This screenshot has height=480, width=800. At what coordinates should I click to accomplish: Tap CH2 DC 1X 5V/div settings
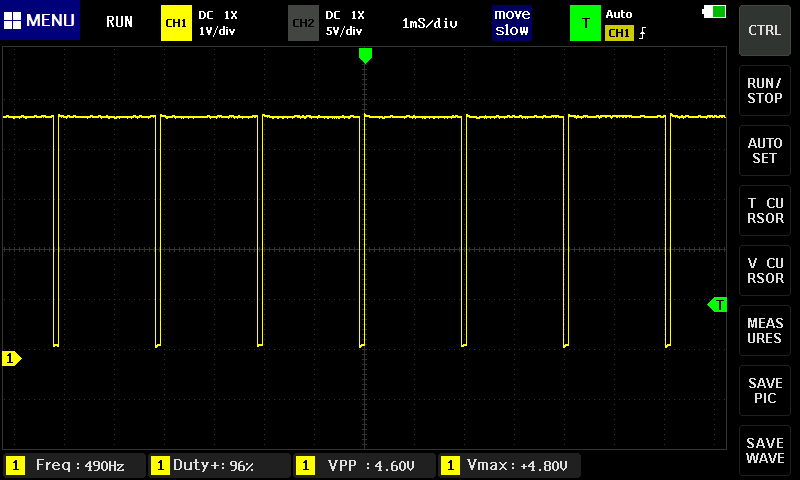[x=345, y=23]
